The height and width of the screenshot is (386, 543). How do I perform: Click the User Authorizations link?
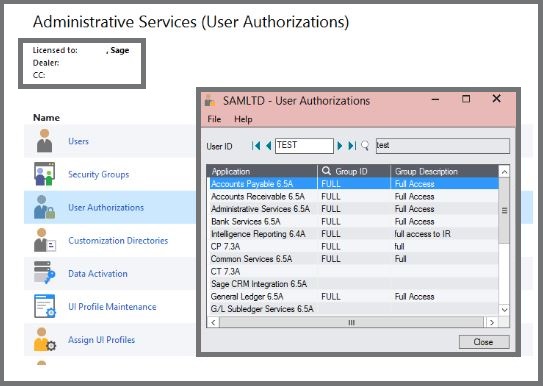point(106,207)
